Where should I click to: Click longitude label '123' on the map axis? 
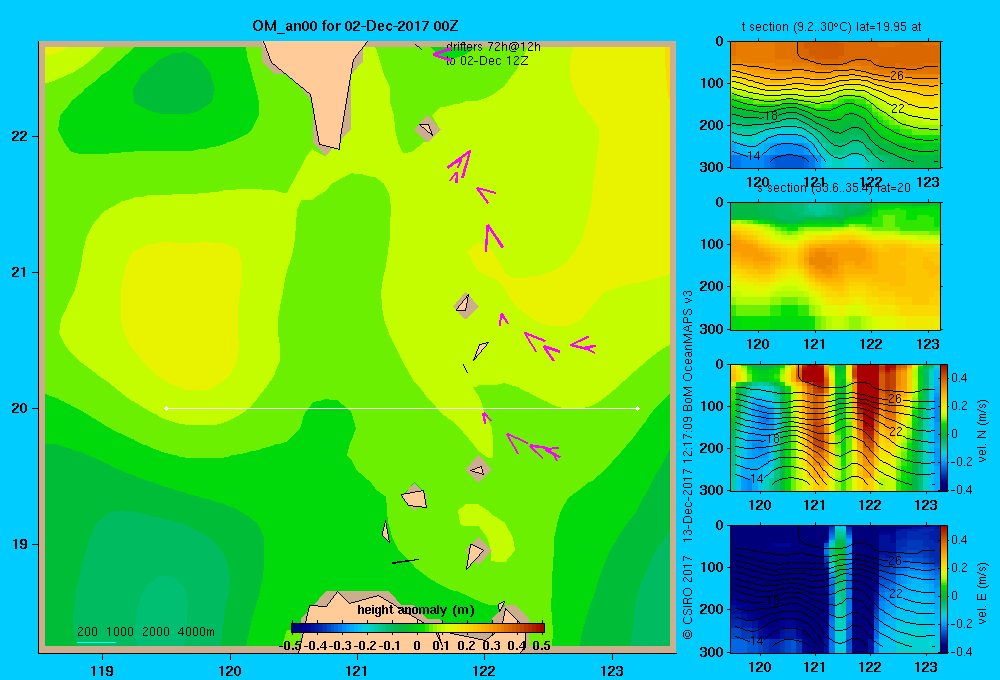(612, 670)
